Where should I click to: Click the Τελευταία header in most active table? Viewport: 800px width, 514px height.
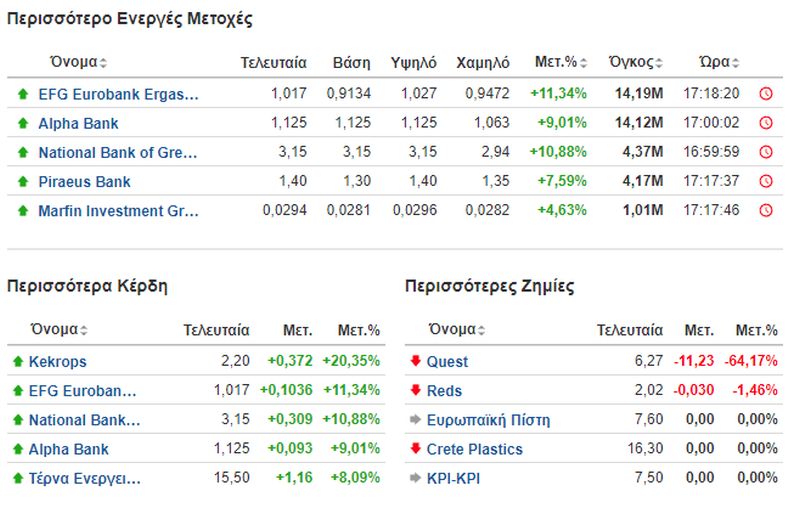pos(273,63)
